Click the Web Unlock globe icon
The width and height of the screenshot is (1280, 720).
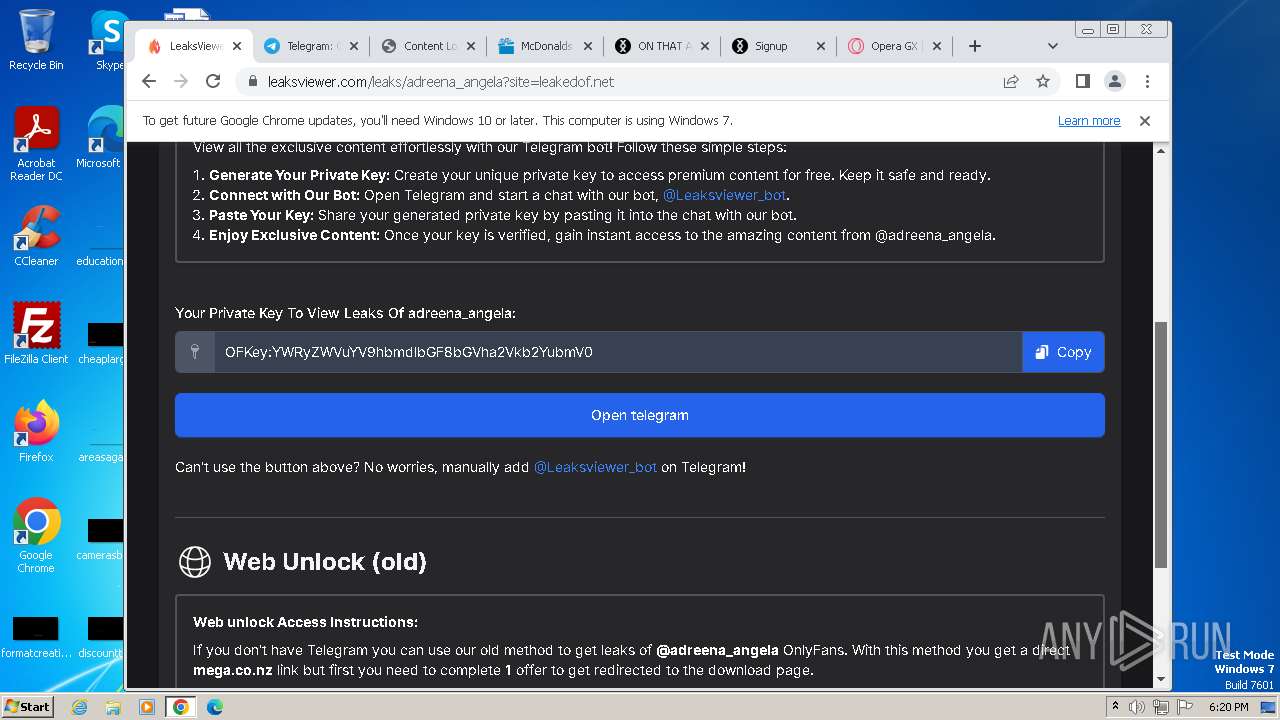click(x=194, y=562)
